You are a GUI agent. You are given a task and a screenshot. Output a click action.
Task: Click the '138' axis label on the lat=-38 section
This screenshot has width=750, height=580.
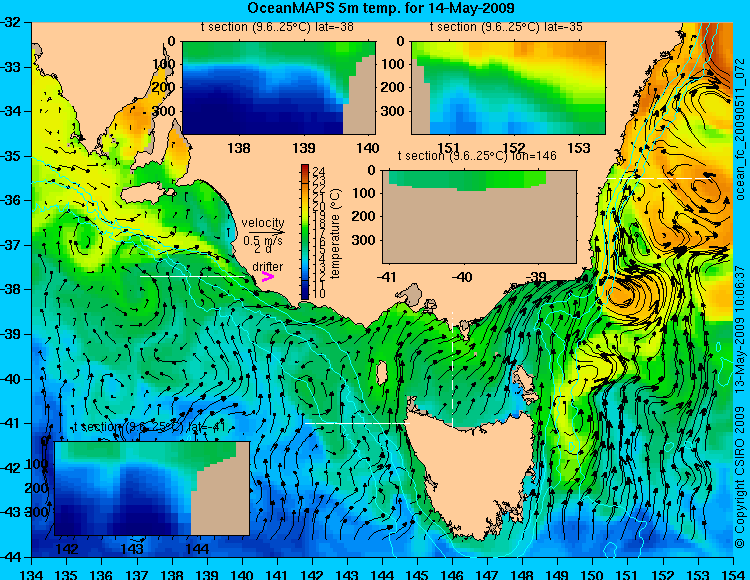pyautogui.click(x=239, y=148)
